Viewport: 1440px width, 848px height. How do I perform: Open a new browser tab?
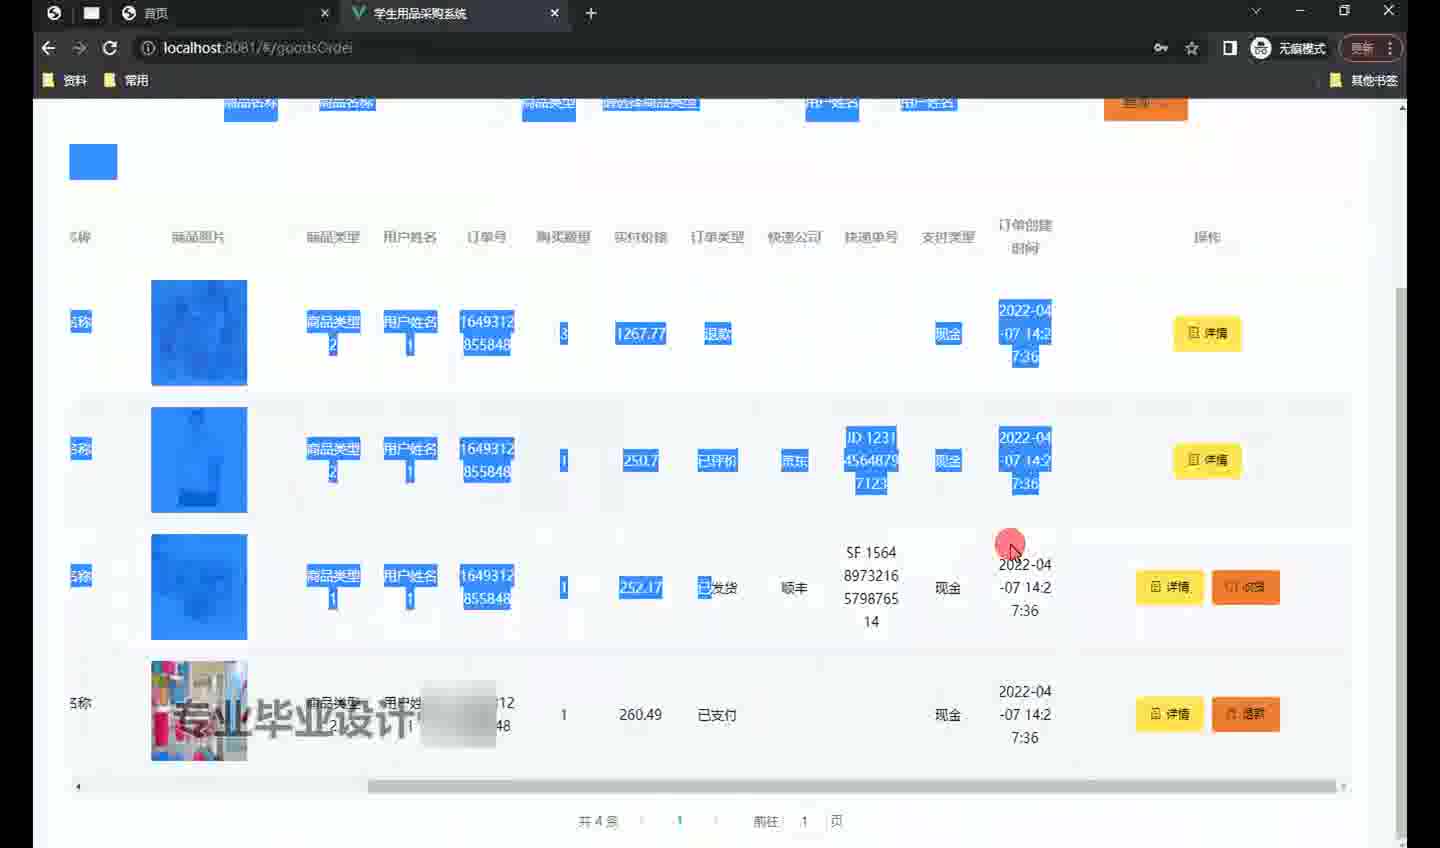591,13
